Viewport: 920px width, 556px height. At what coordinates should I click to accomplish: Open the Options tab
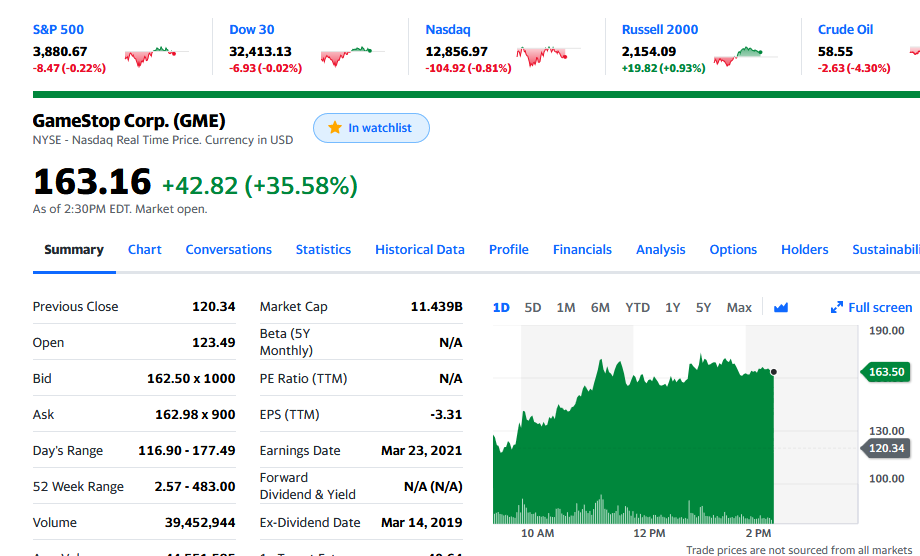733,250
